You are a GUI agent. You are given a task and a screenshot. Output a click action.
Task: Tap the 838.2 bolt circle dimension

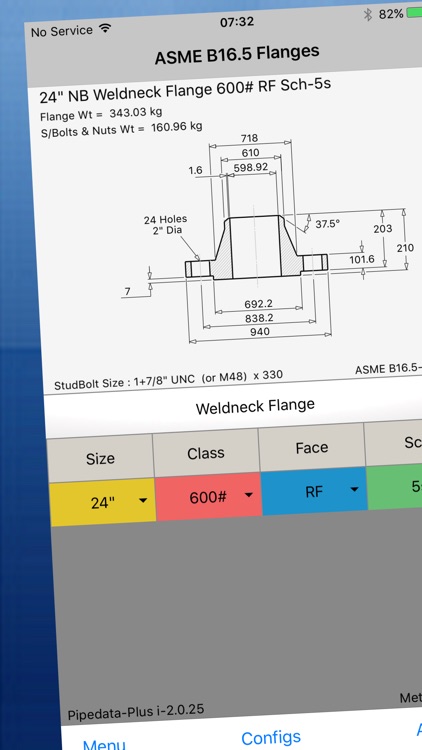[x=259, y=318]
